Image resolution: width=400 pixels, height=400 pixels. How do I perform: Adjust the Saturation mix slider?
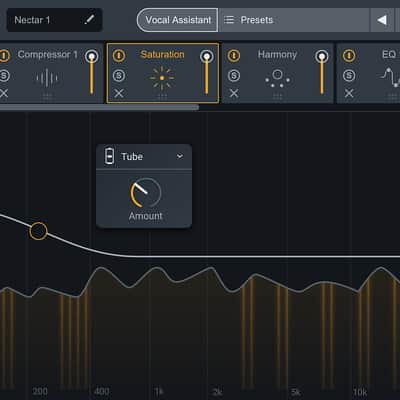pyautogui.click(x=207, y=72)
